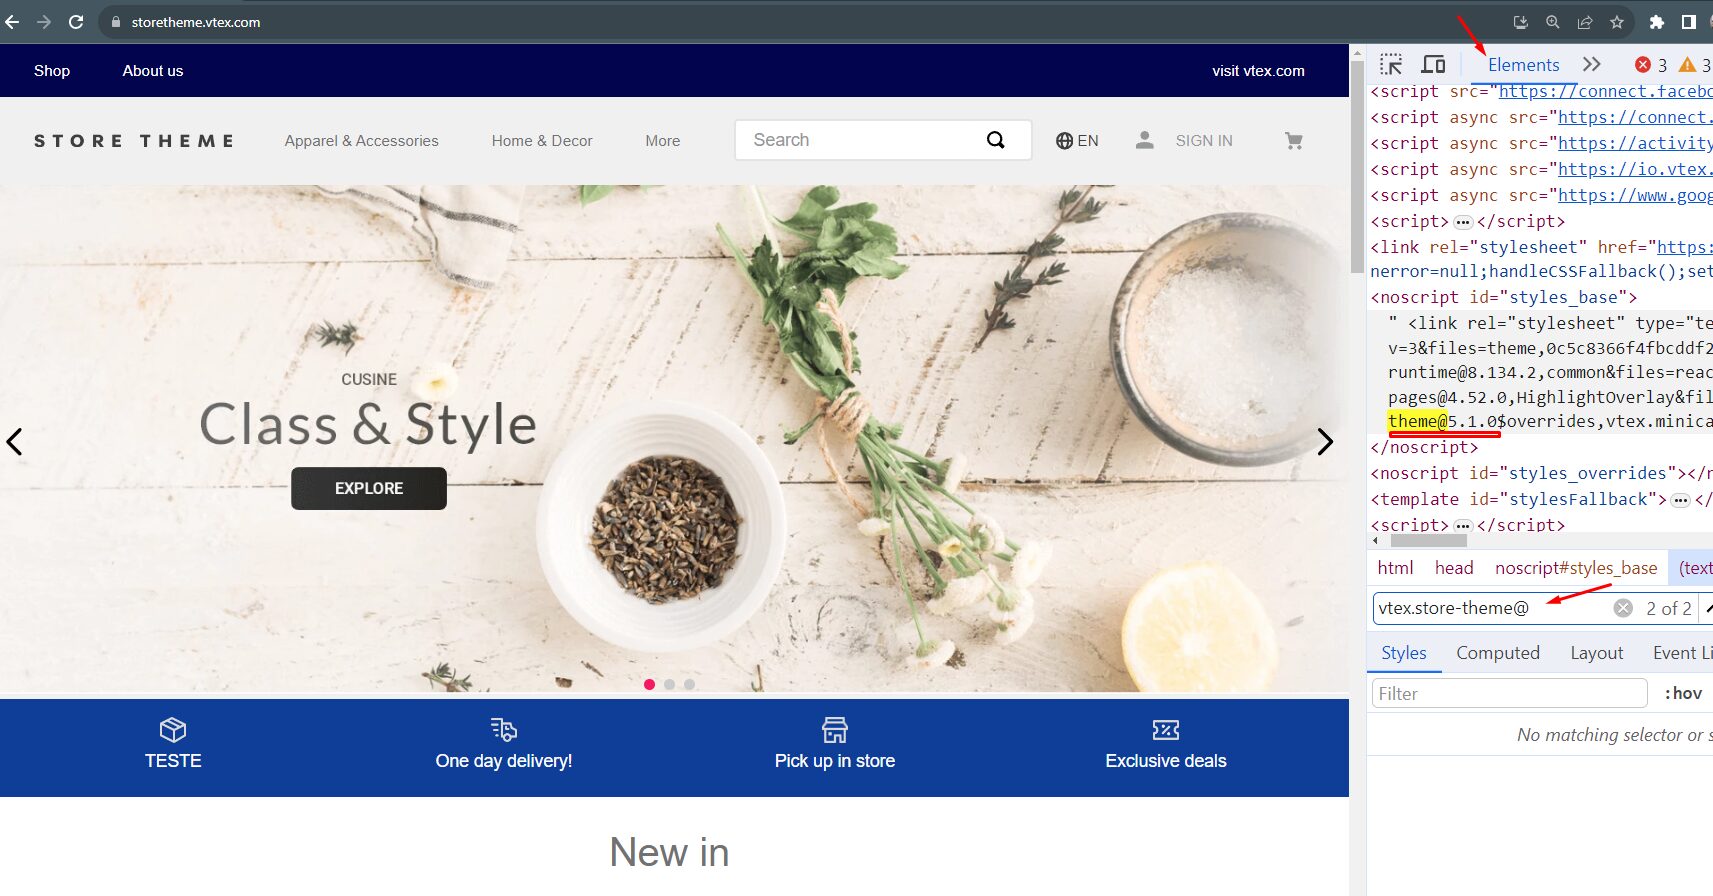Click the EXPLORE button
1713x896 pixels.
(369, 488)
